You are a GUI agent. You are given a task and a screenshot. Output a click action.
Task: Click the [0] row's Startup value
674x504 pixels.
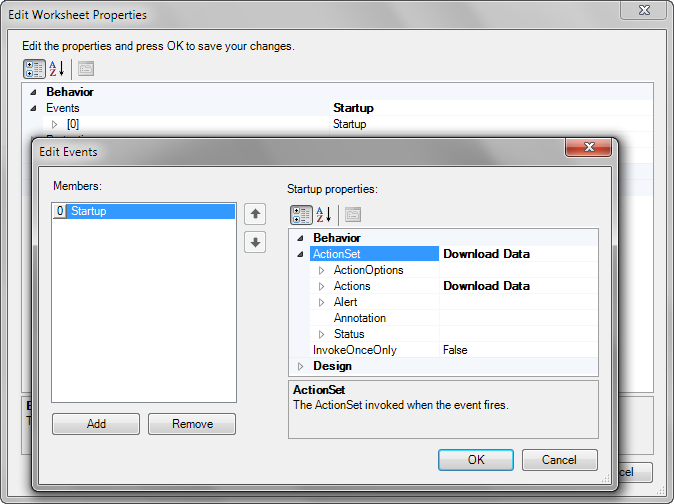349,124
